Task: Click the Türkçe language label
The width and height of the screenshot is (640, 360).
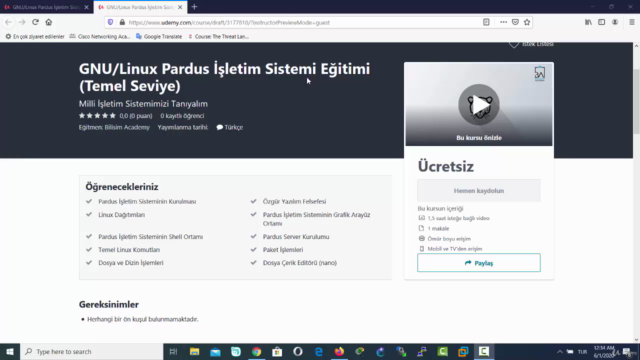Action: pyautogui.click(x=229, y=127)
